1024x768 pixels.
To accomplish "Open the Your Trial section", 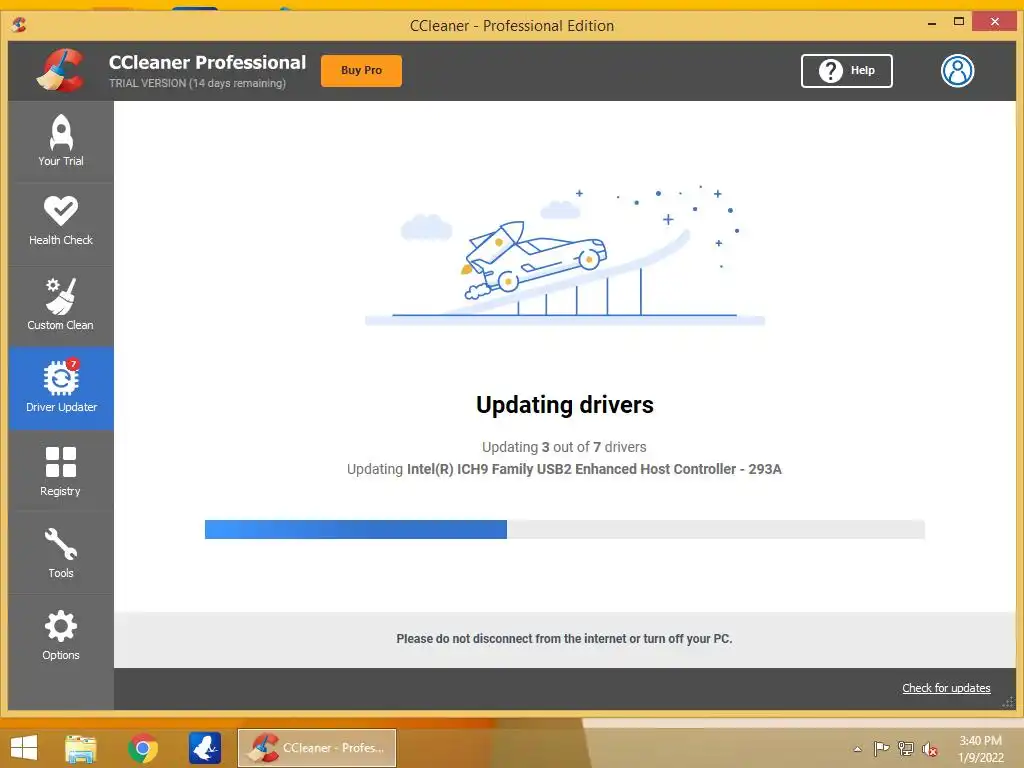I will pos(61,141).
